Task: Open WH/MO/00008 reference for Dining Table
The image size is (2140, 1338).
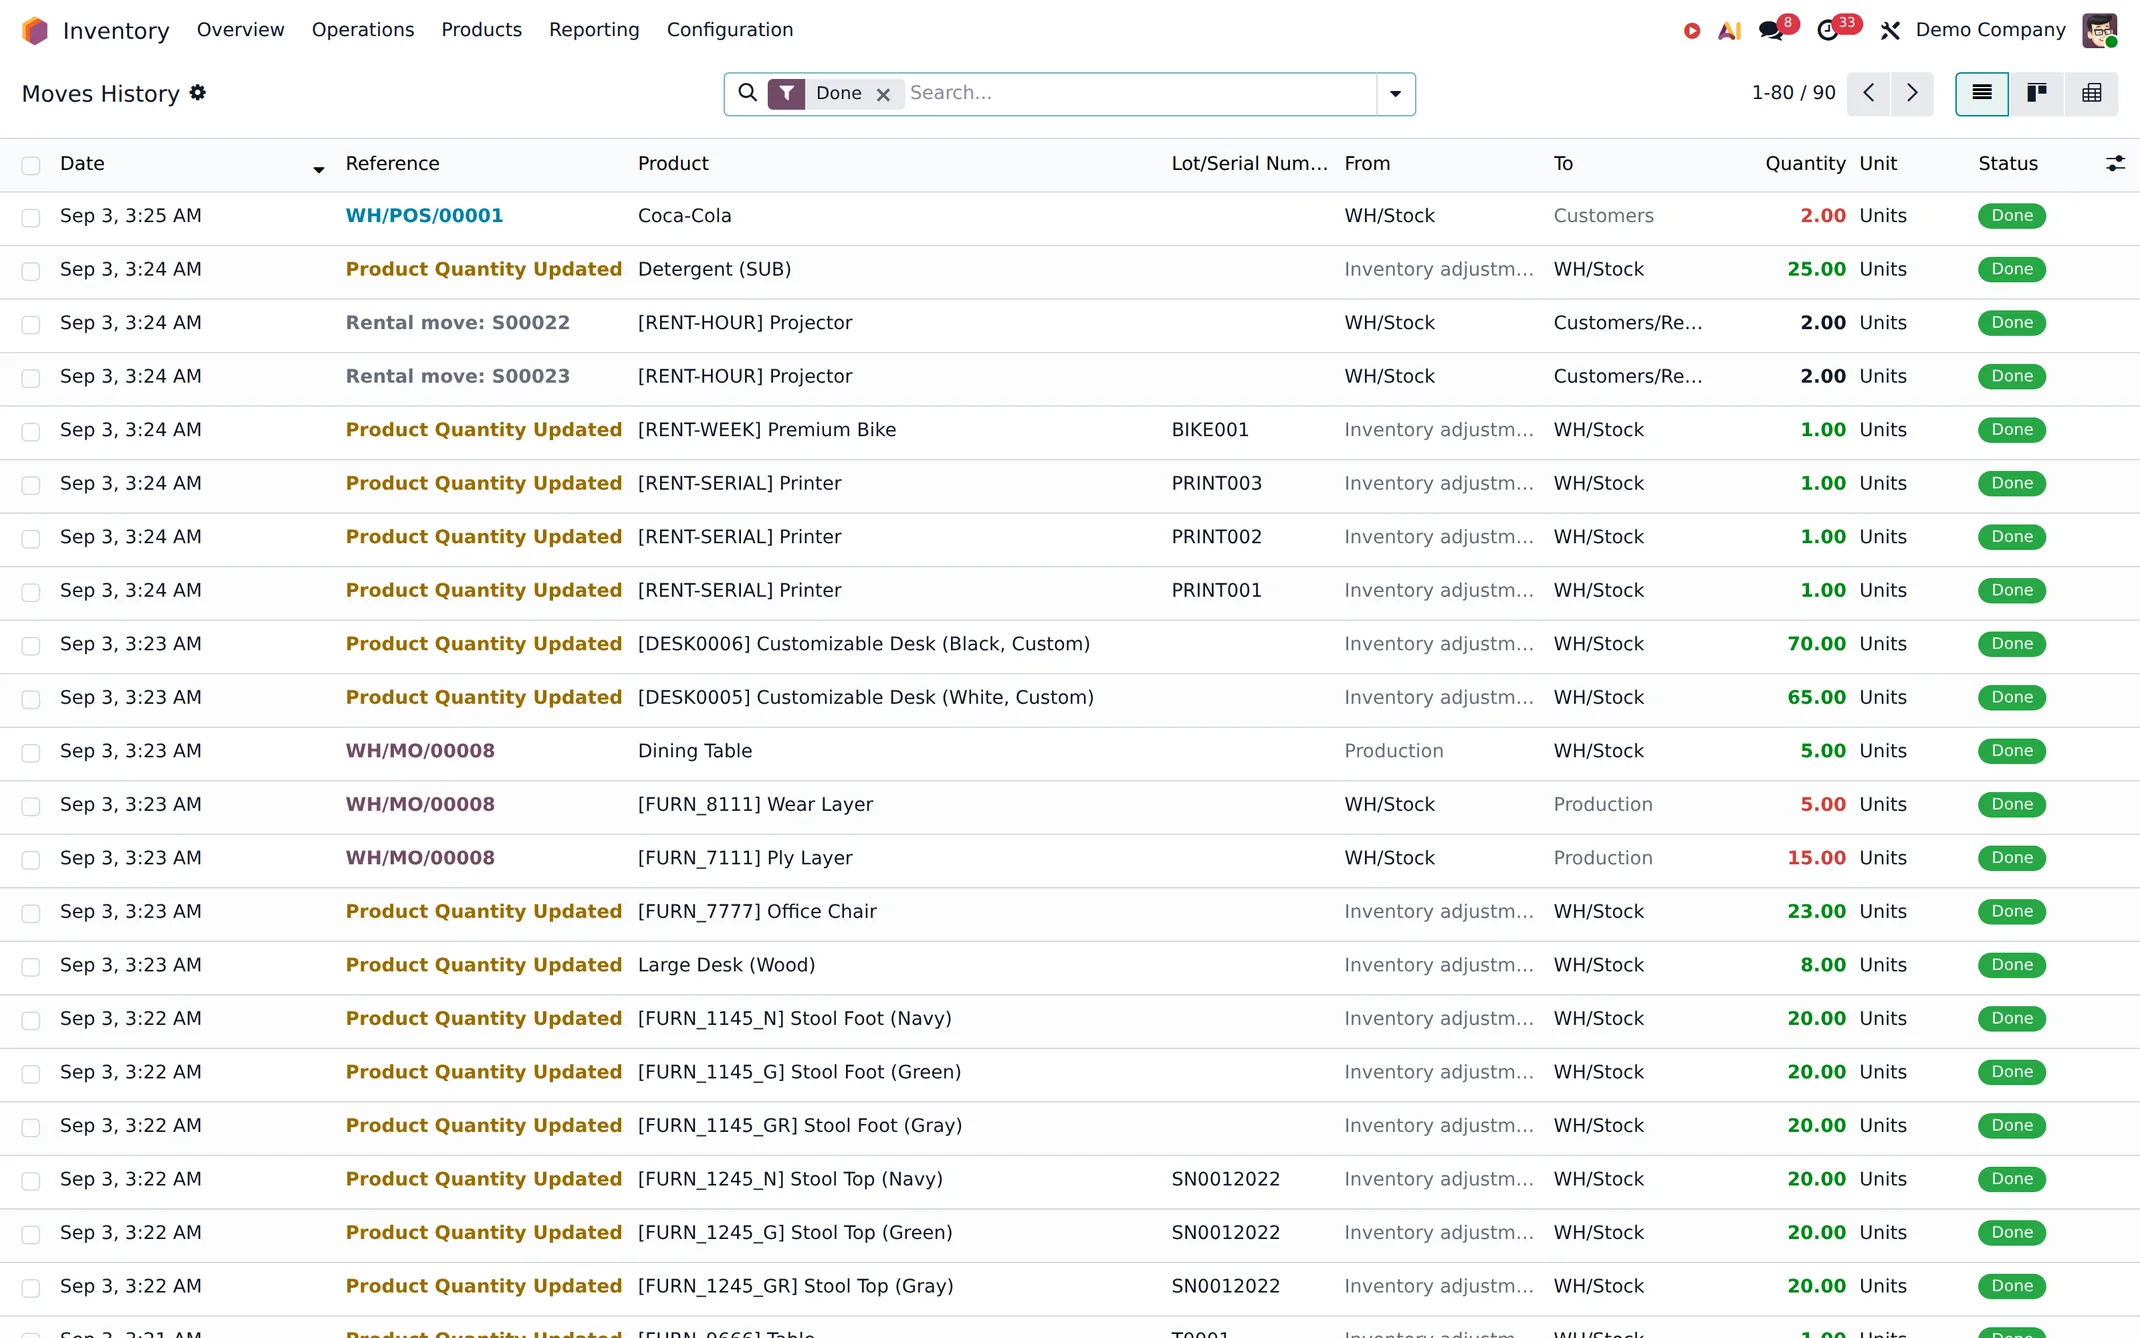Action: 420,750
